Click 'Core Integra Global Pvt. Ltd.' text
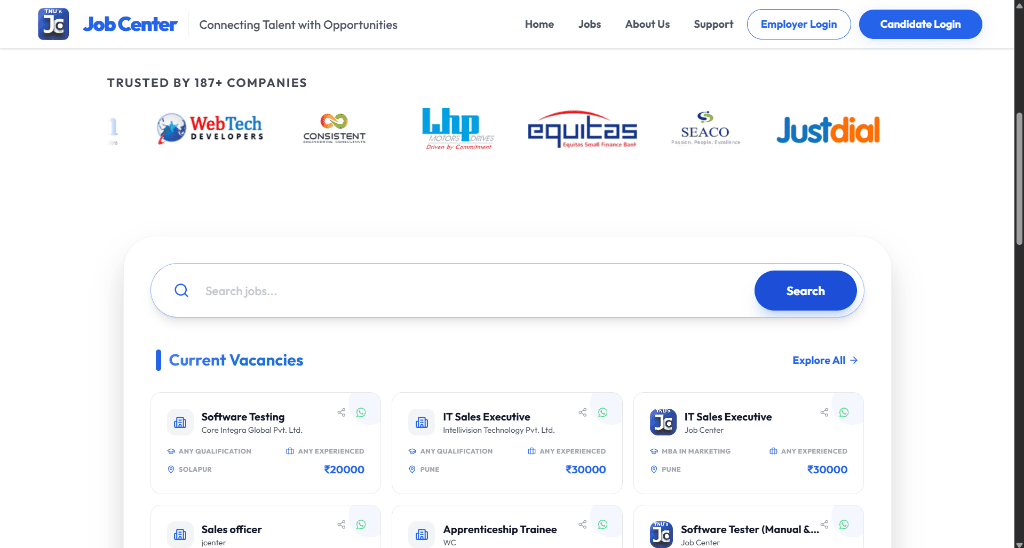 [x=252, y=430]
